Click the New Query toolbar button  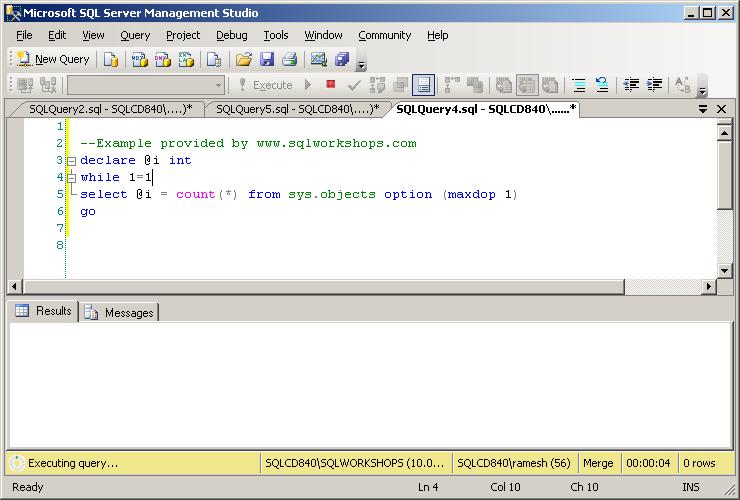tap(53, 59)
